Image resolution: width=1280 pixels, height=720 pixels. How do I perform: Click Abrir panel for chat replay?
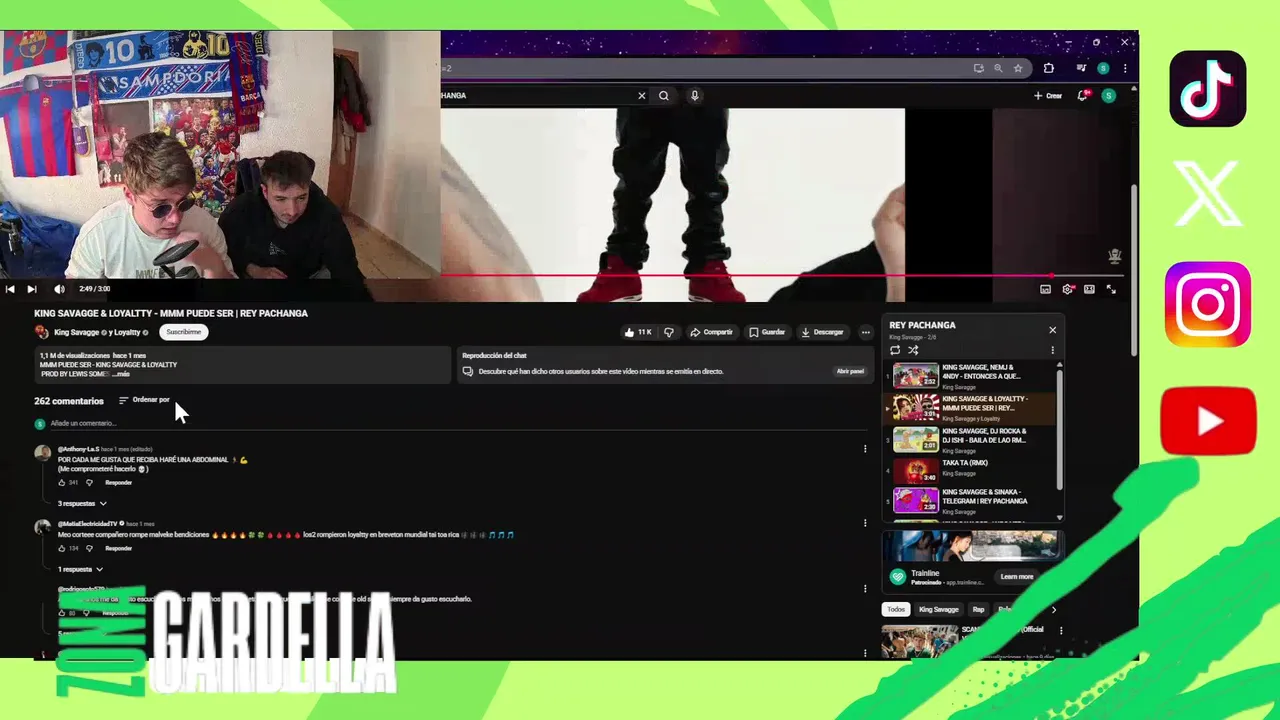(850, 371)
